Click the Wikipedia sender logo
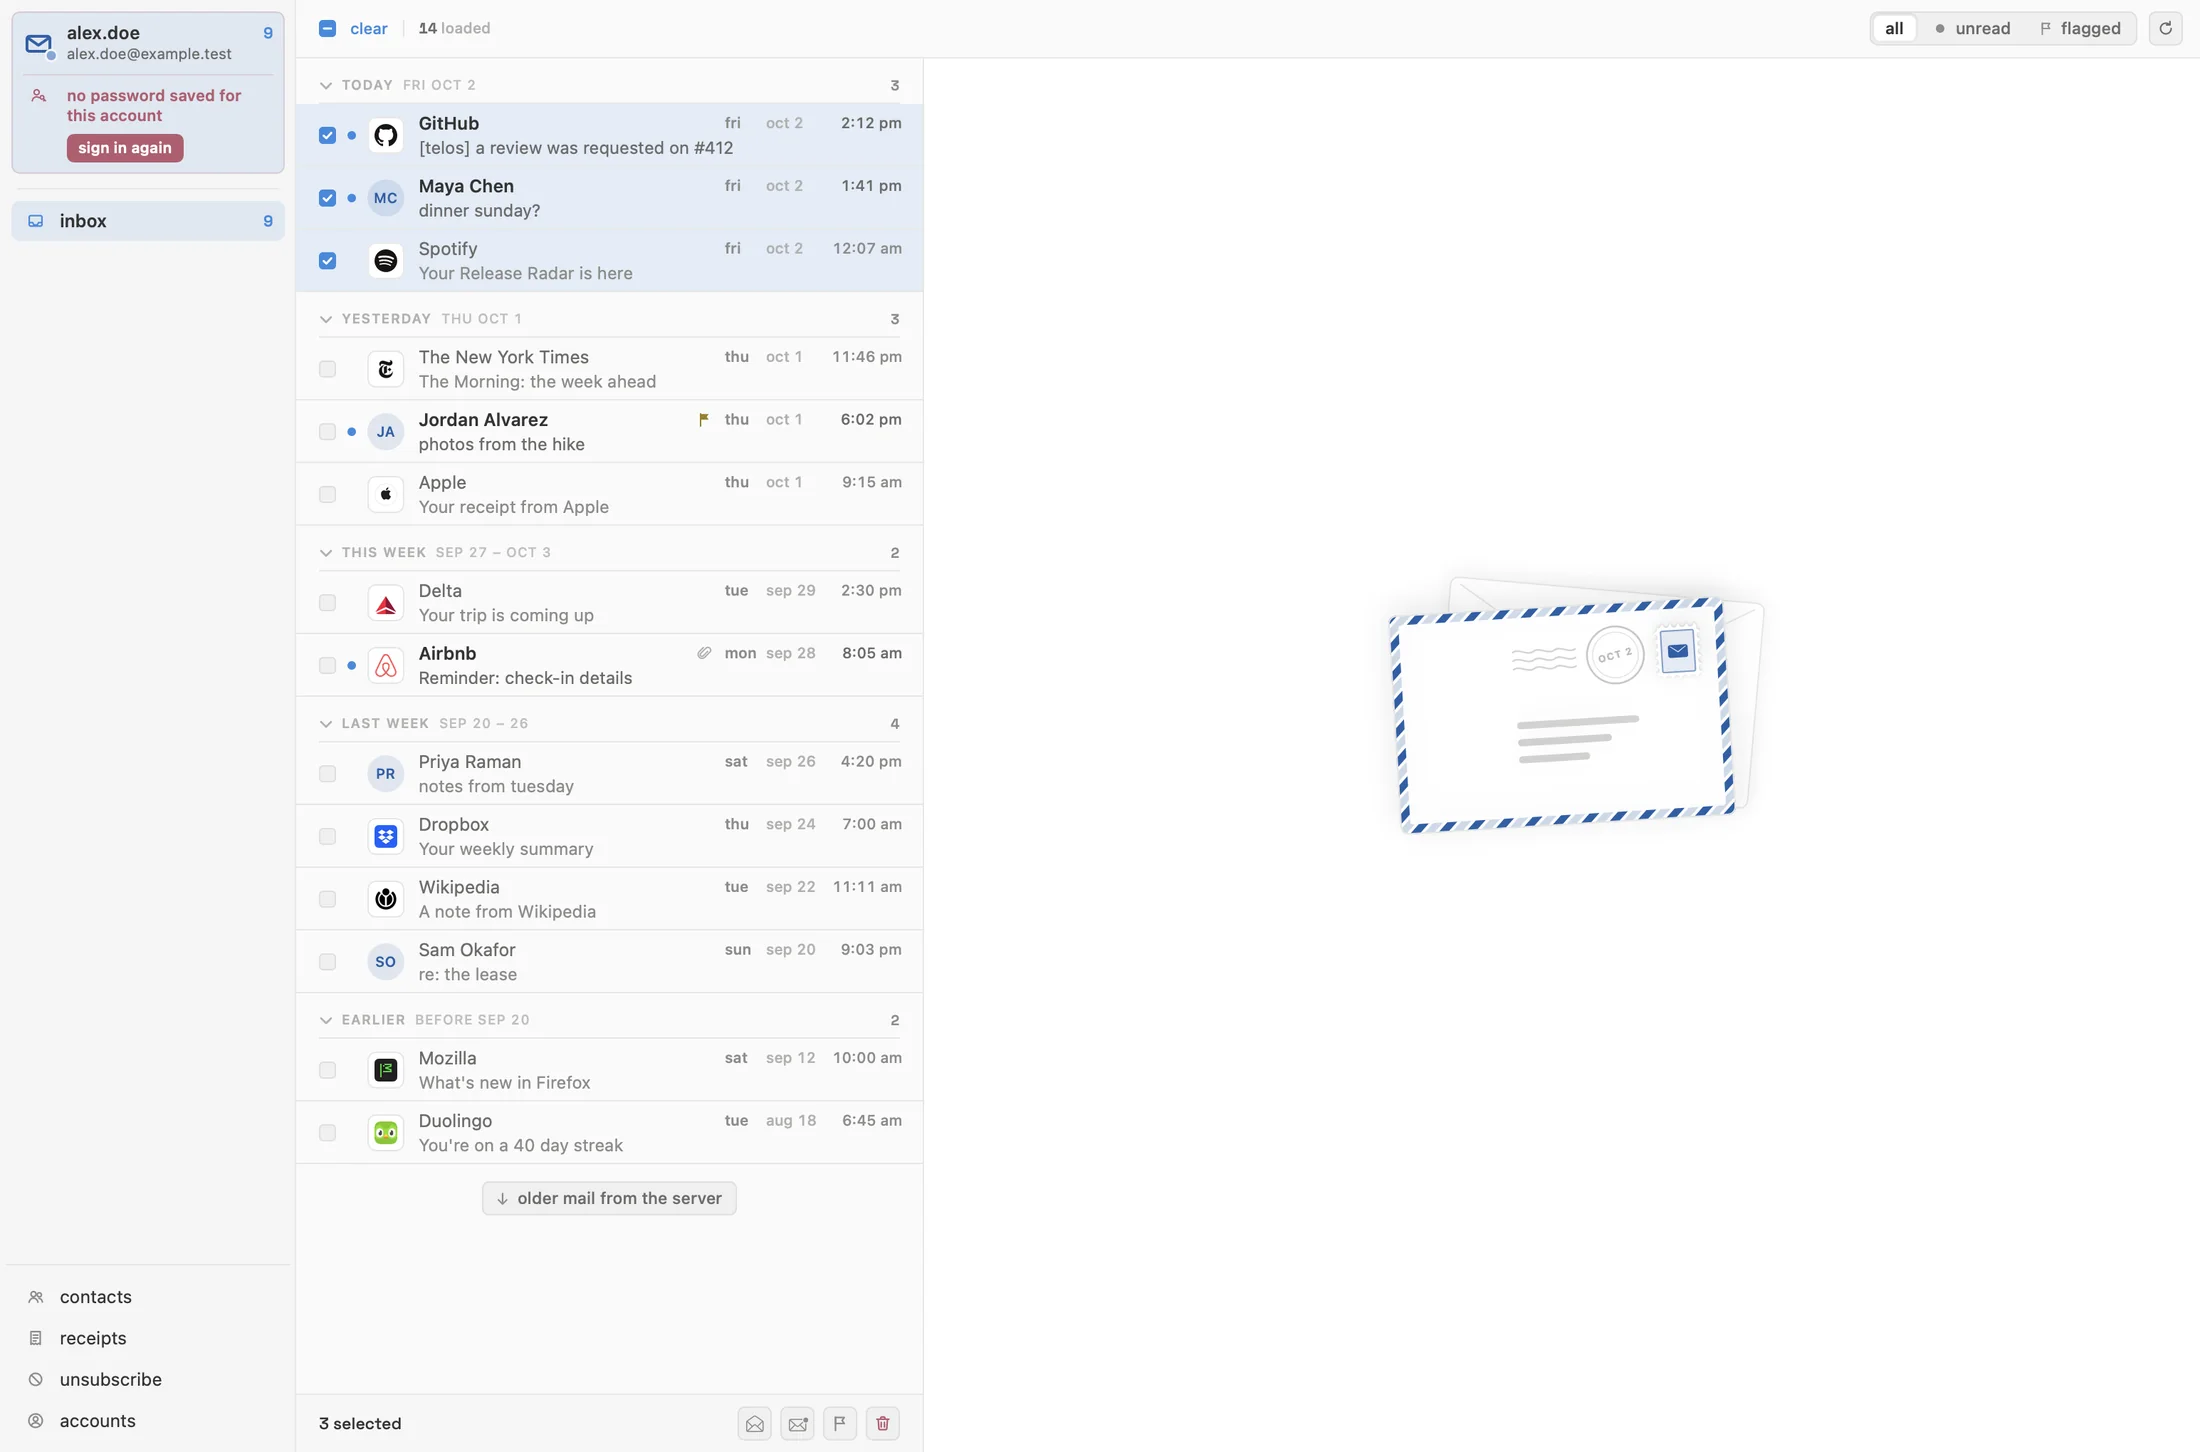 [x=385, y=899]
